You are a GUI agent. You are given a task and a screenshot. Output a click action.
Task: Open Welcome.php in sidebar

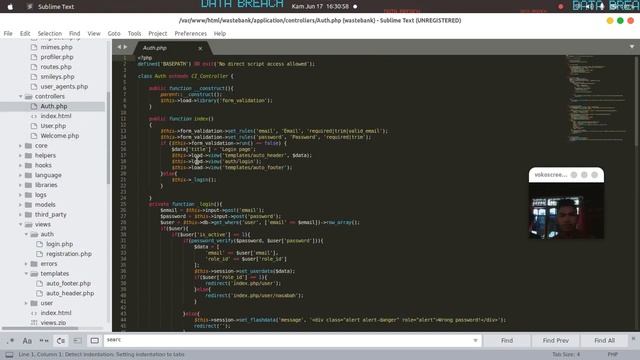pos(60,136)
